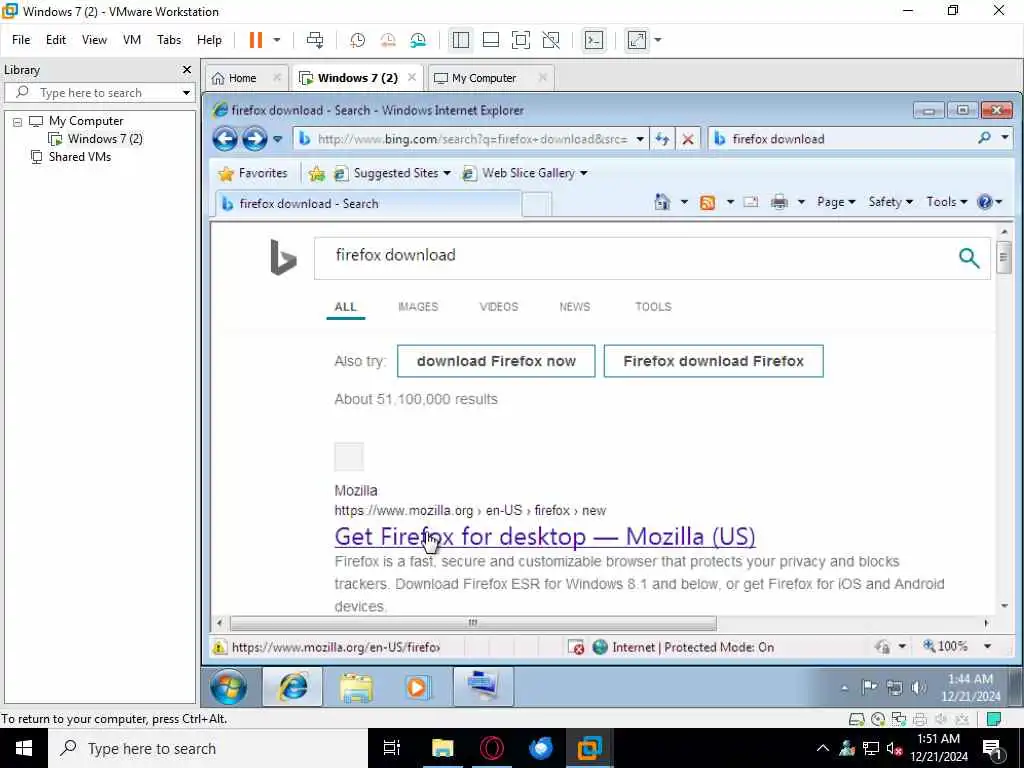
Task: Click guest volume speaker tray icon
Action: [918, 687]
